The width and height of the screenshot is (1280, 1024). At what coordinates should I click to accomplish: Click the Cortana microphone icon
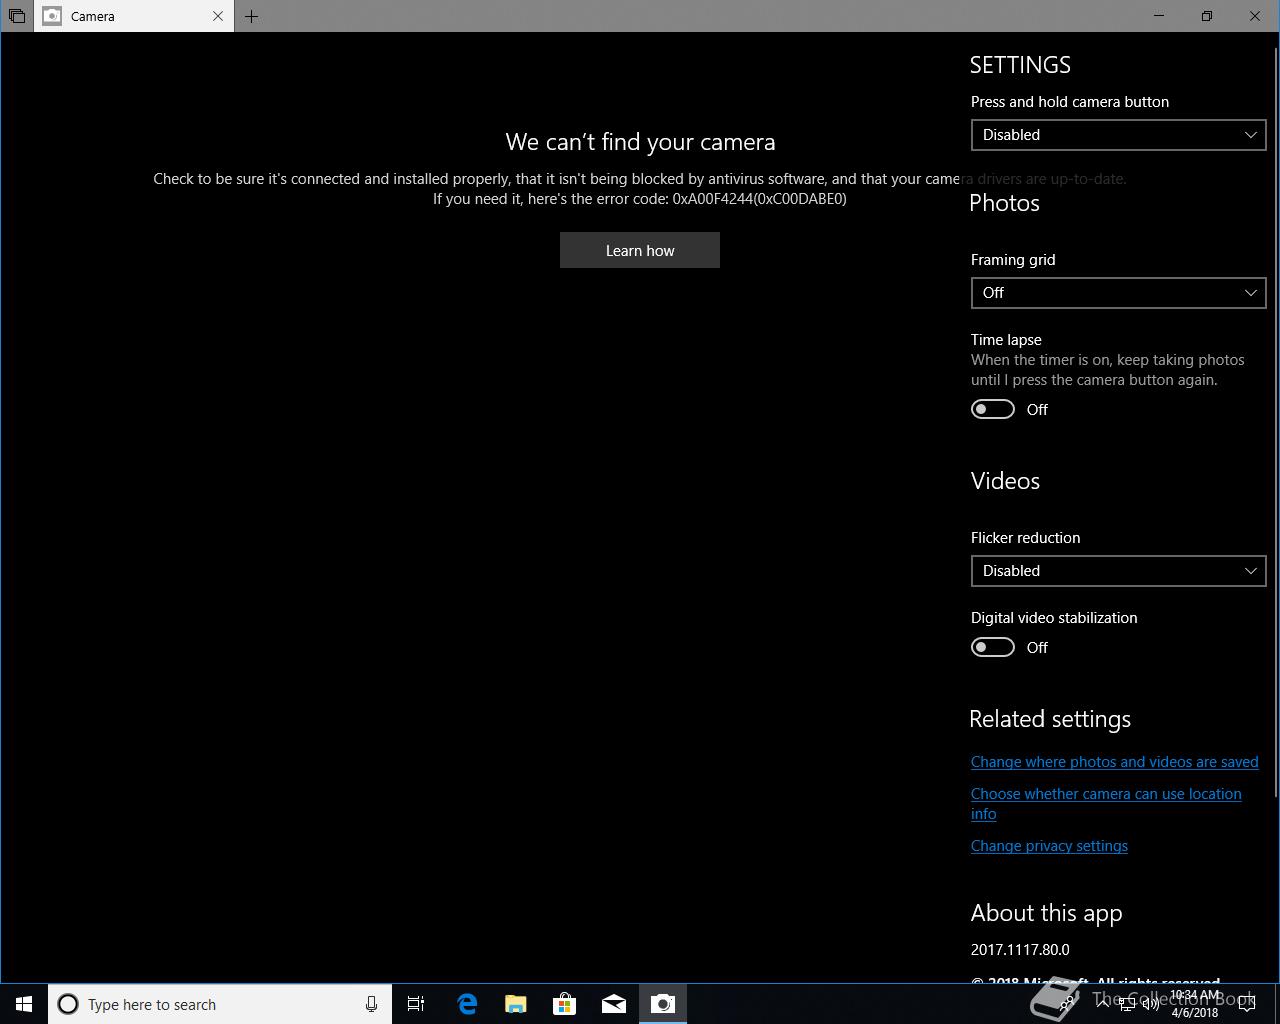click(371, 1004)
